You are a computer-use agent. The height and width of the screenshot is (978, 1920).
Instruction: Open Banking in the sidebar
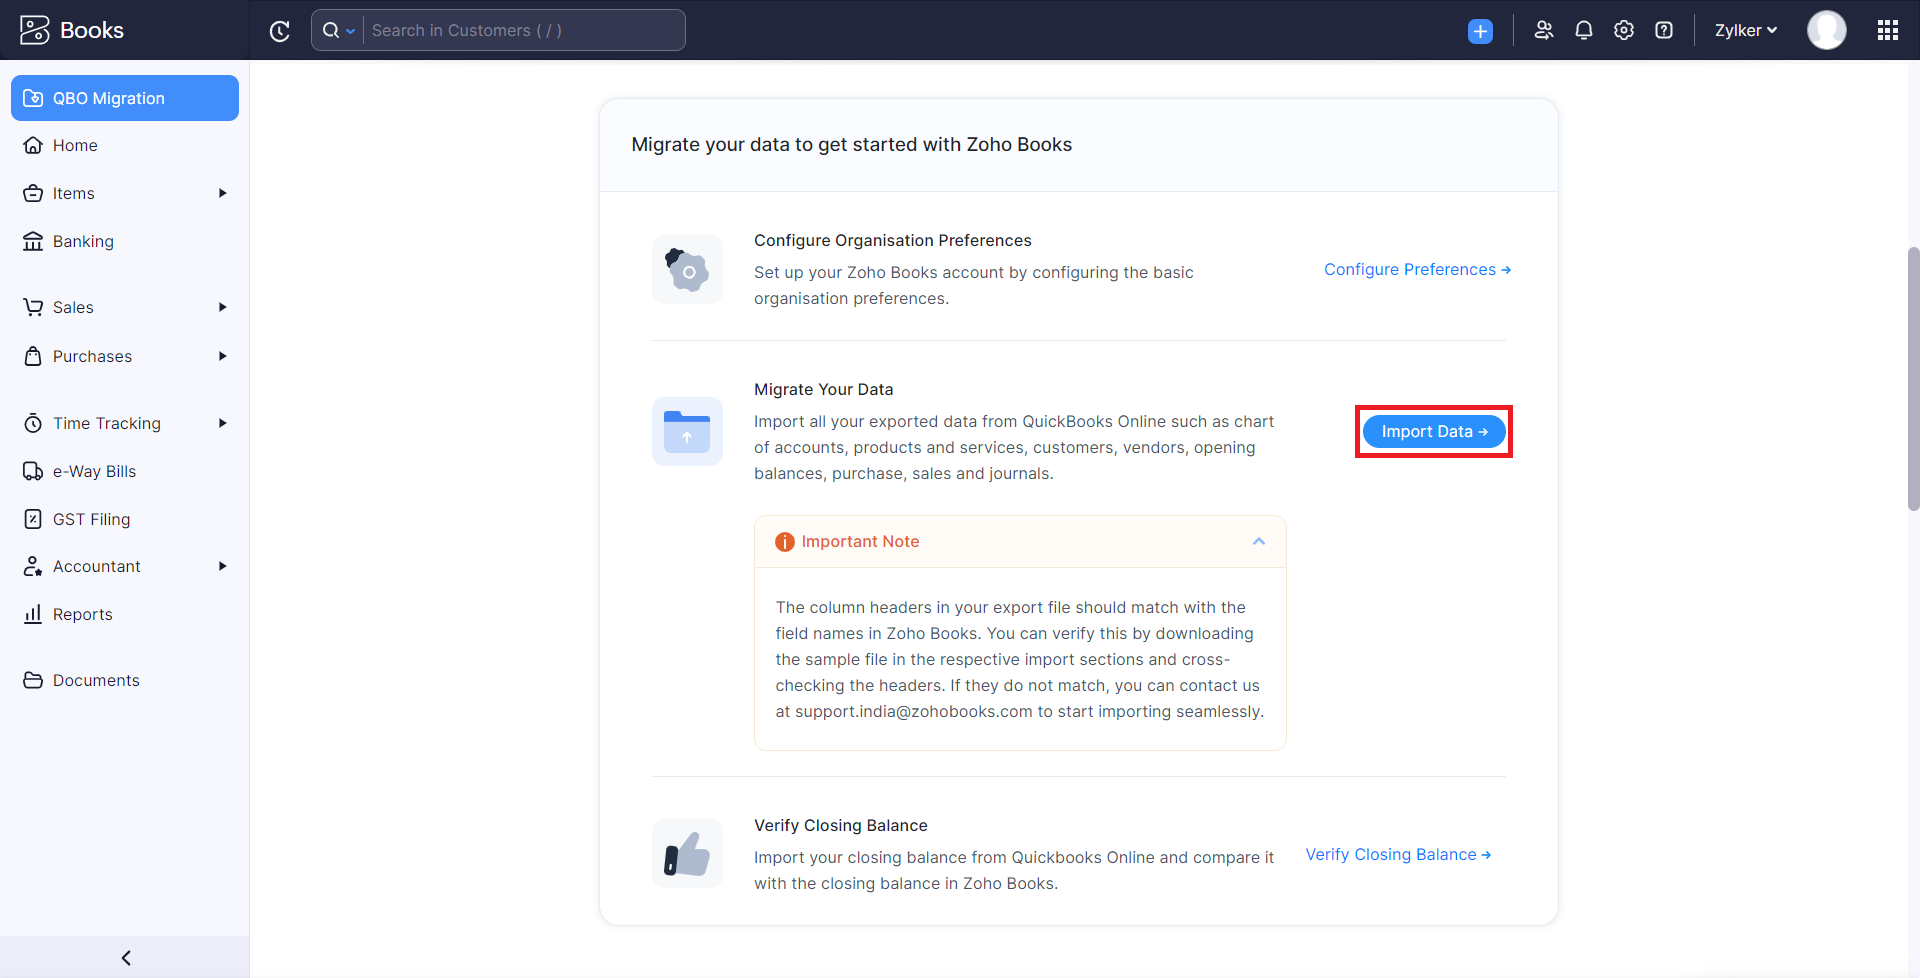click(125, 241)
